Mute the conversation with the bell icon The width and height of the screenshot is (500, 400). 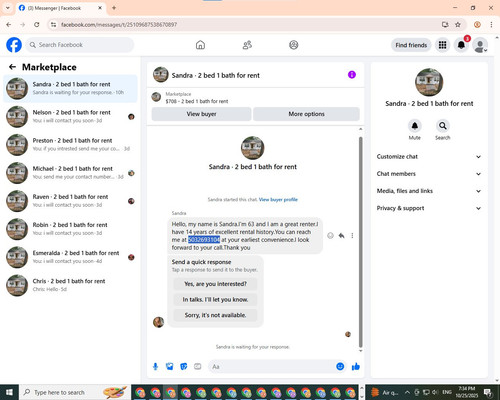pyautogui.click(x=415, y=126)
